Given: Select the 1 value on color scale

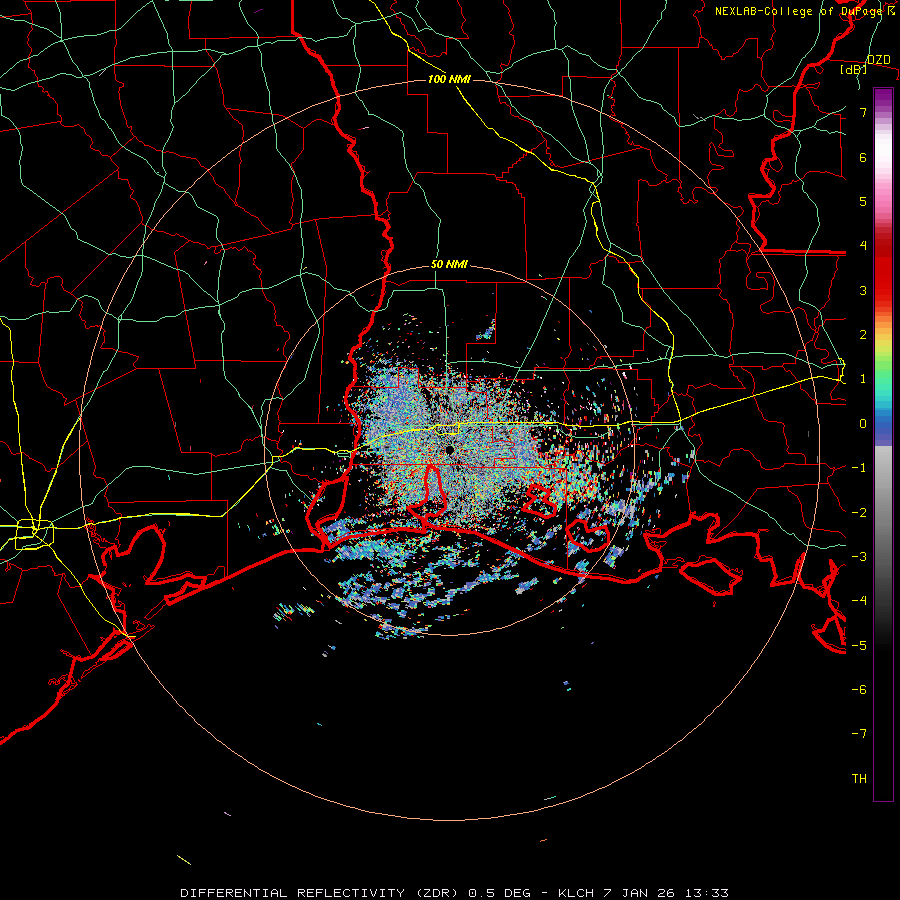Looking at the screenshot, I should pyautogui.click(x=863, y=379).
